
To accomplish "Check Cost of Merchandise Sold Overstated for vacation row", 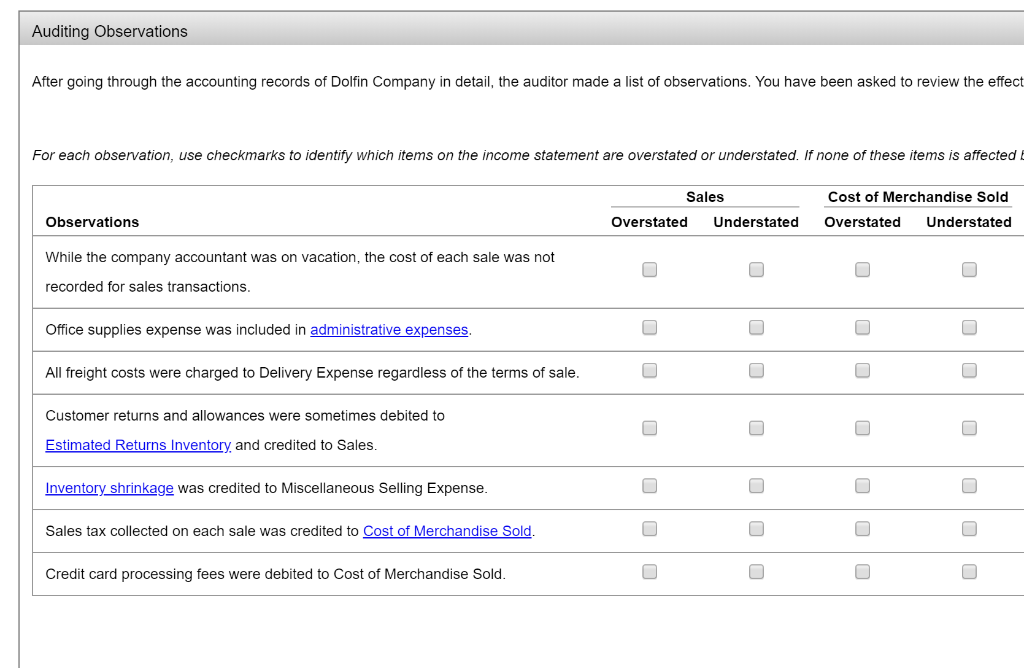I will click(863, 270).
